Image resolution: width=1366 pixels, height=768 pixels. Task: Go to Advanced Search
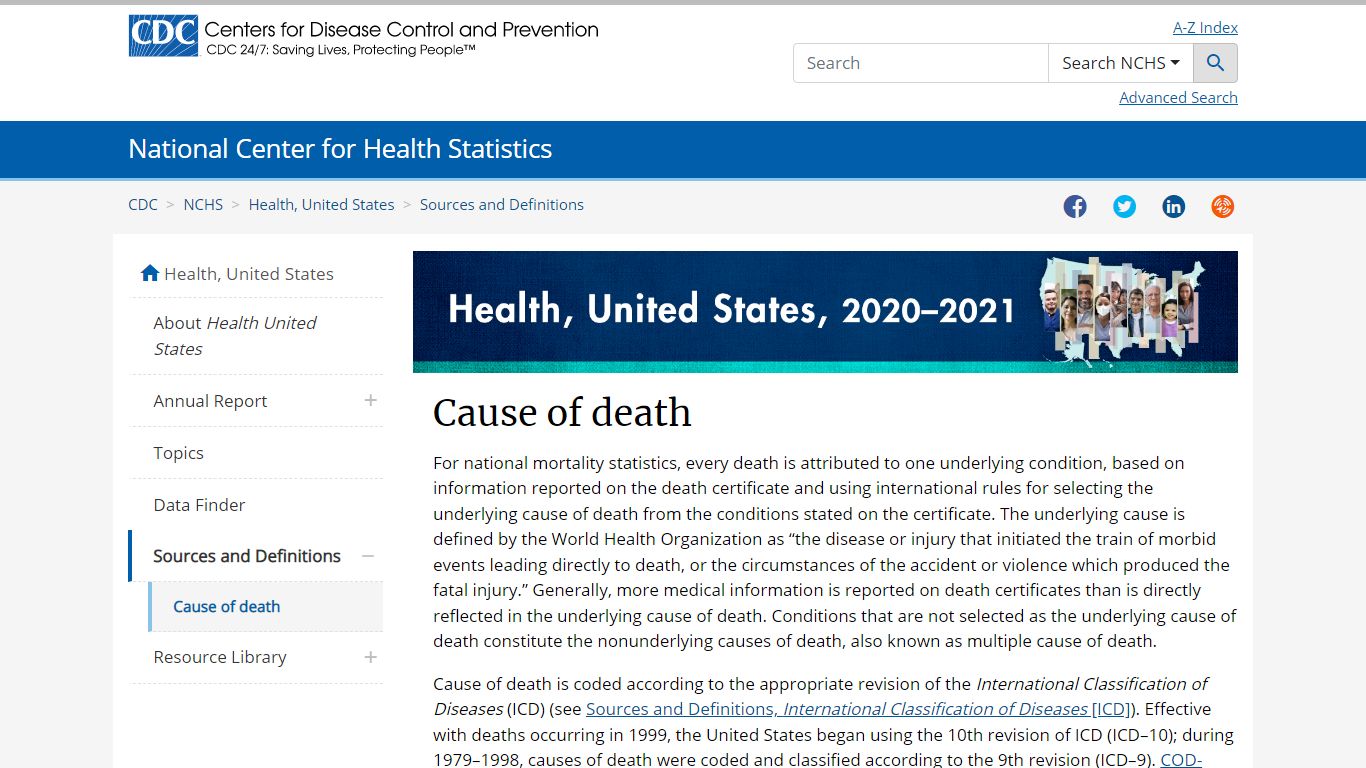point(1178,97)
